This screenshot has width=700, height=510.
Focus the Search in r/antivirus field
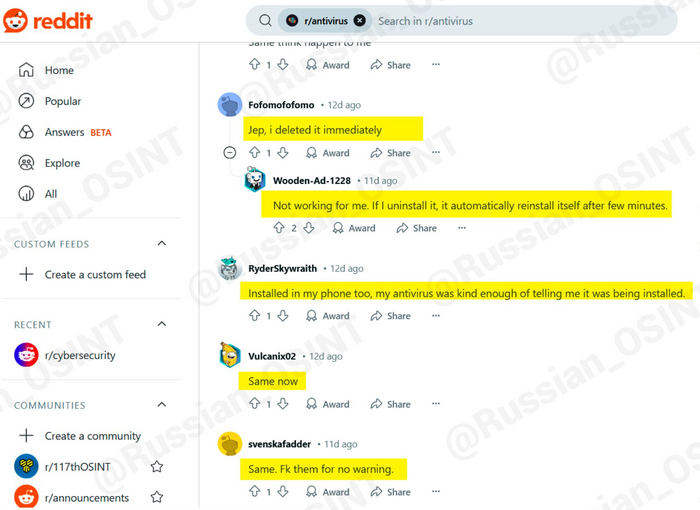click(x=522, y=21)
